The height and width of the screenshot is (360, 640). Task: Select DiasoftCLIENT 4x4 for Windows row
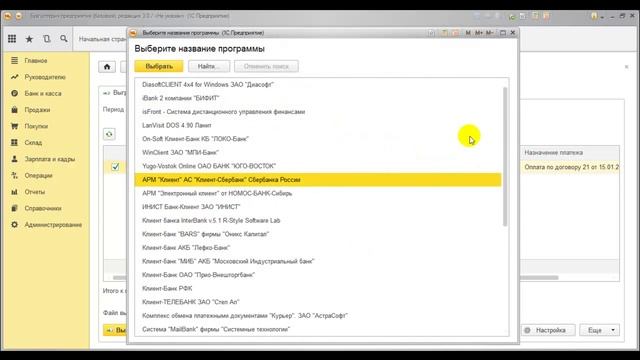click(318, 84)
